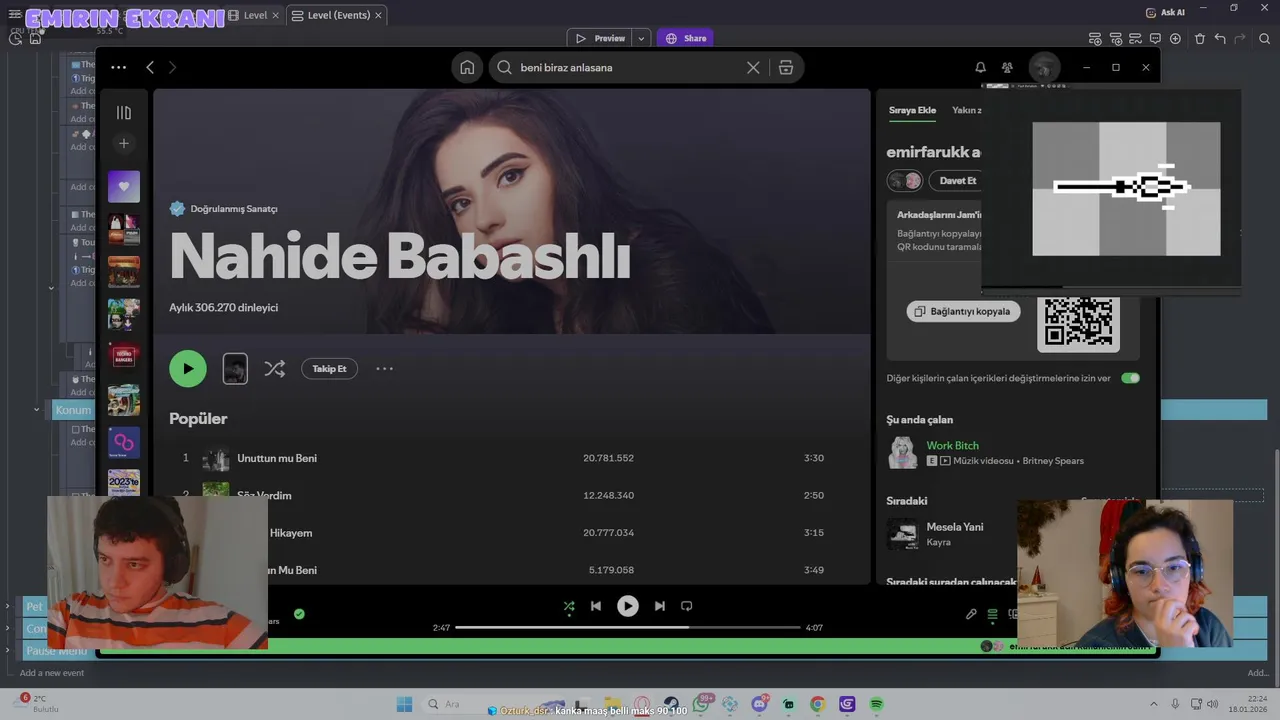Click the Preview button in editor
Screen dimensions: 1280x720
pyautogui.click(x=600, y=38)
